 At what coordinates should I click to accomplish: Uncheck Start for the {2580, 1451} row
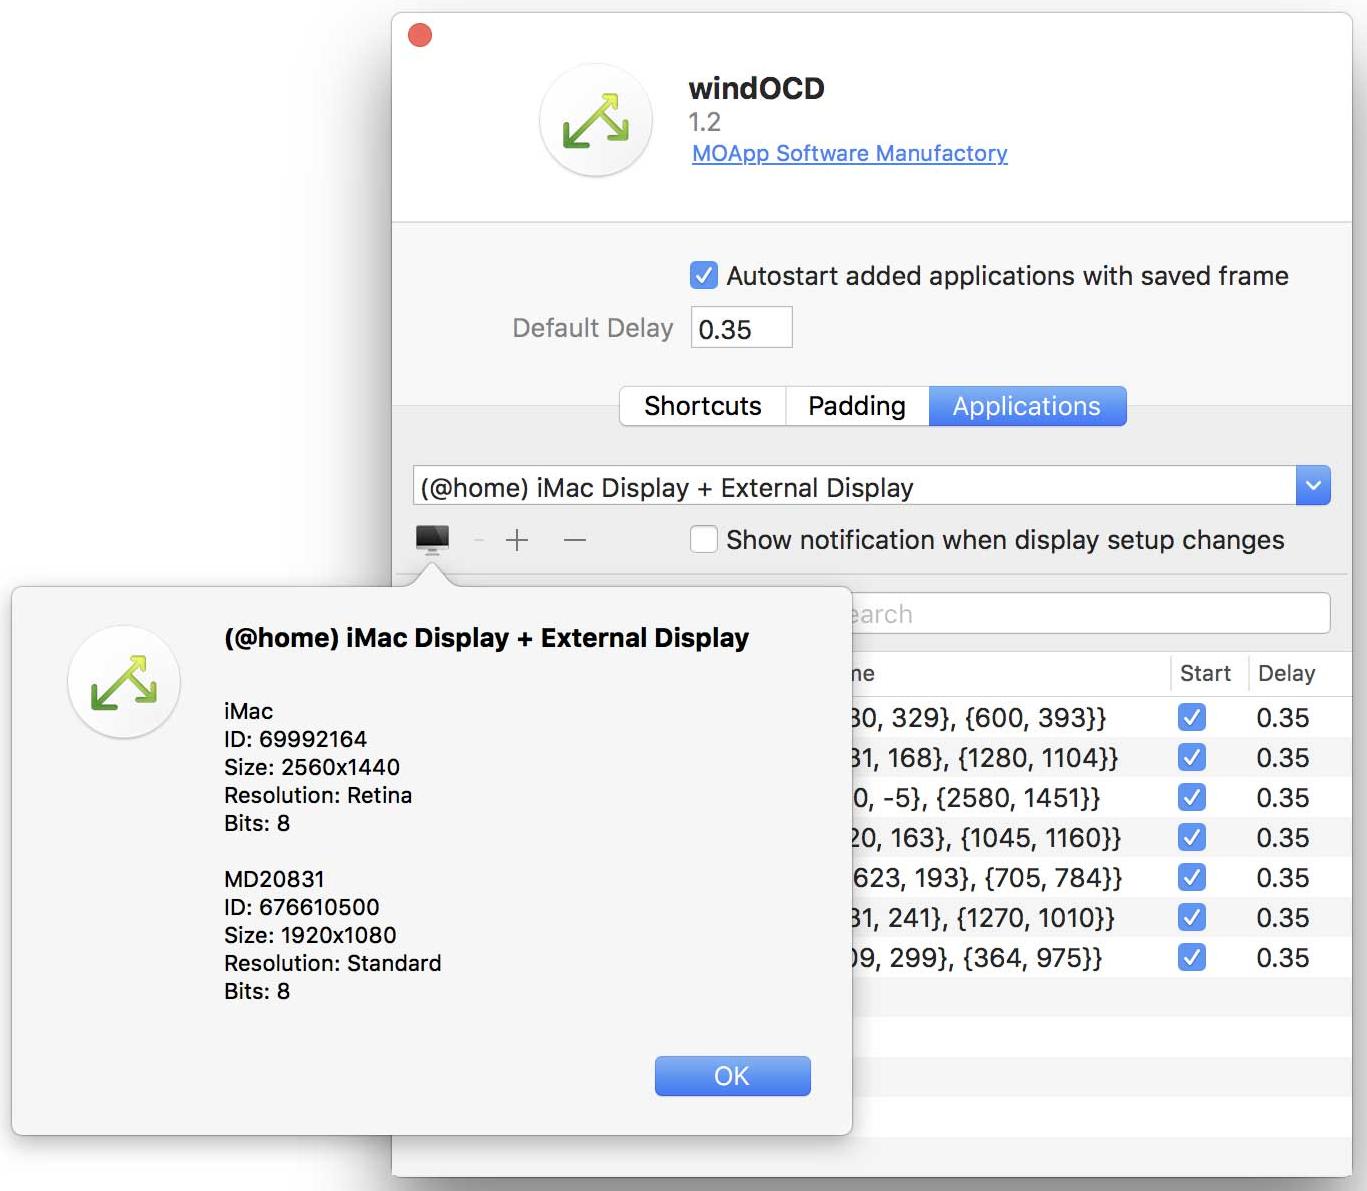[1192, 797]
